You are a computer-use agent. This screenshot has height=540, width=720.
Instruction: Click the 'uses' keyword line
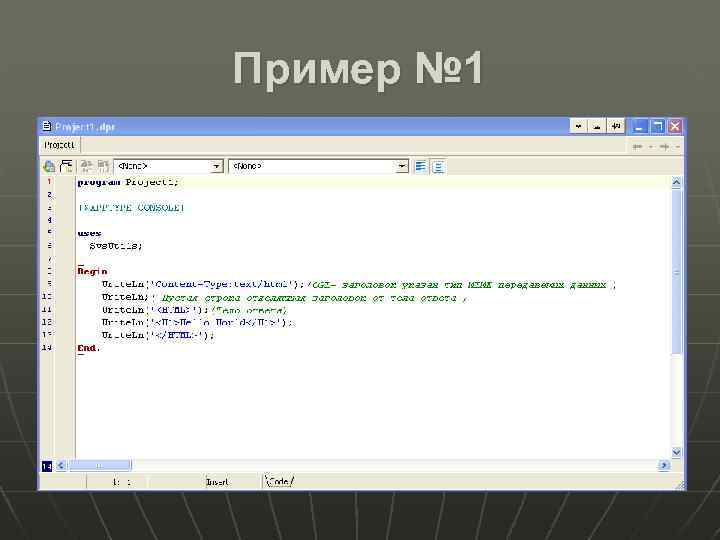pos(90,233)
